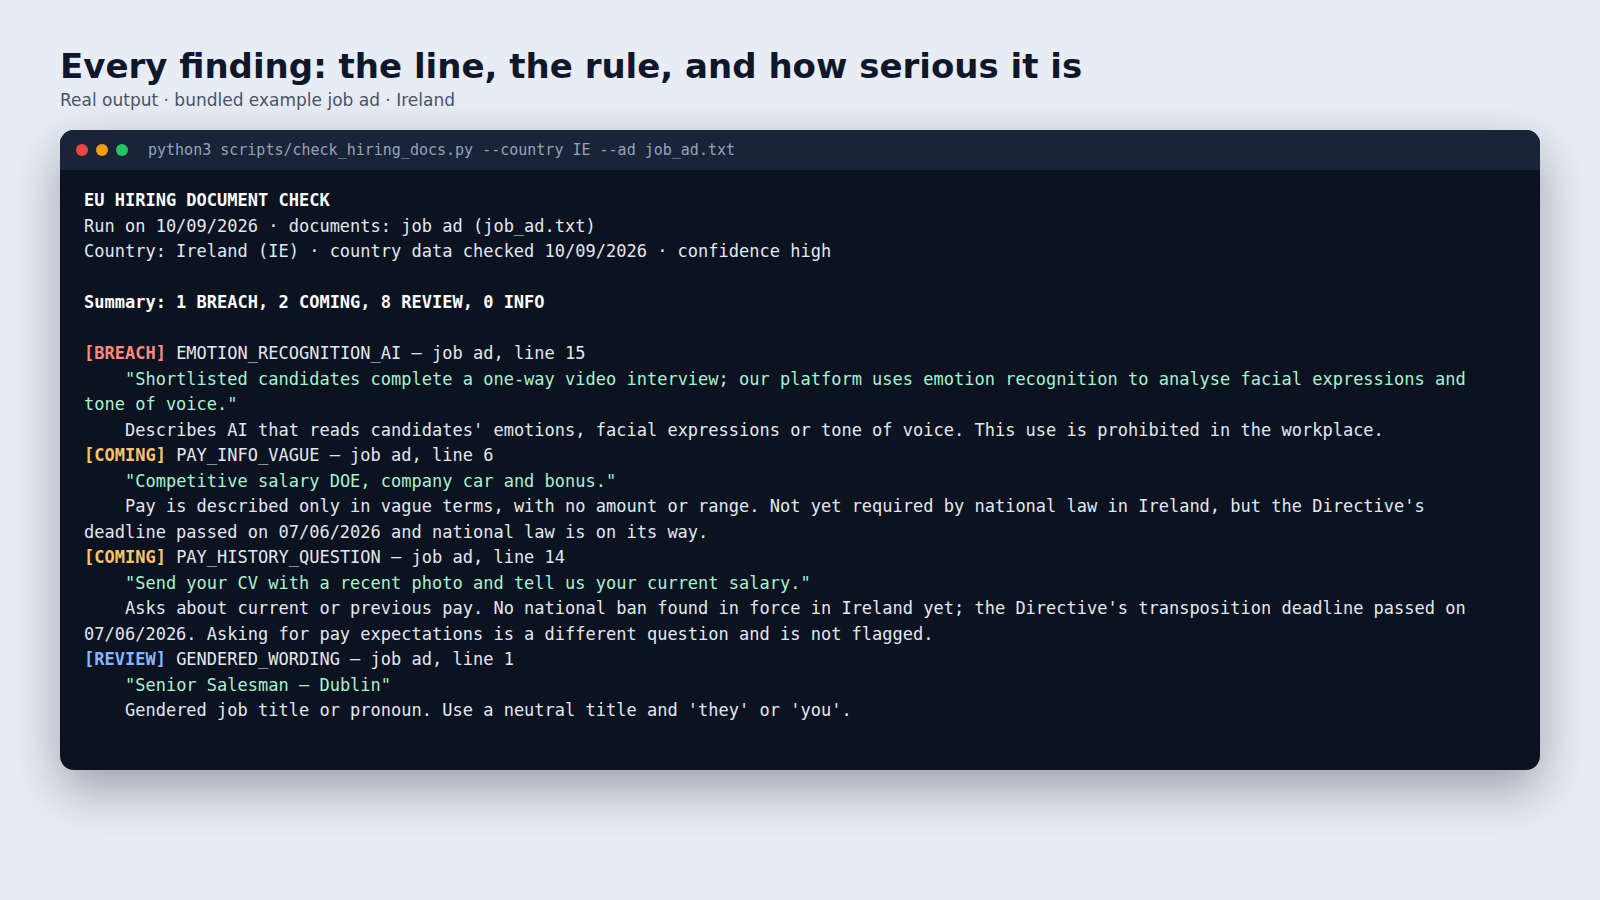Click the Summary line with finding counts
This screenshot has height=900, width=1600.
[314, 302]
